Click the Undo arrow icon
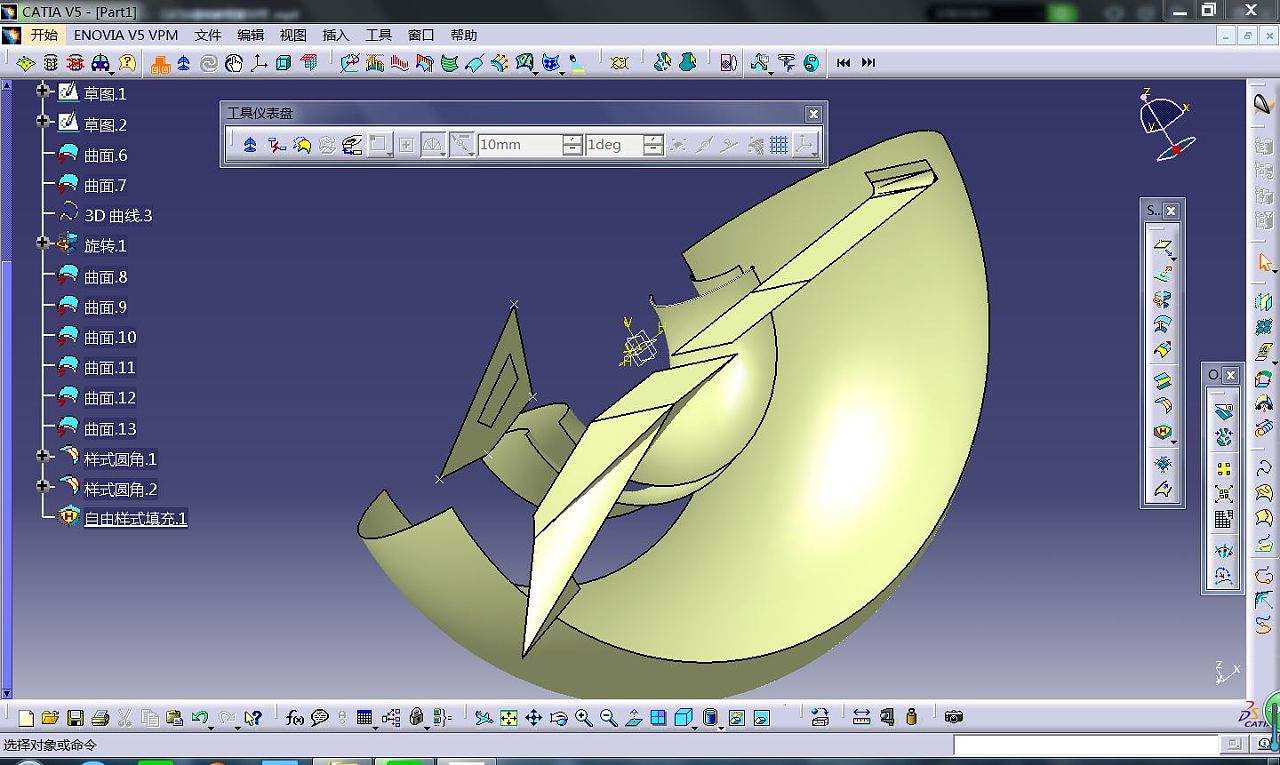The image size is (1280, 765). pos(199,718)
